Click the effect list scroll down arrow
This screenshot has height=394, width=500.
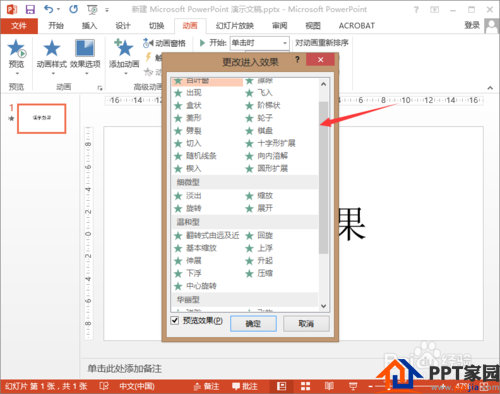click(x=323, y=306)
